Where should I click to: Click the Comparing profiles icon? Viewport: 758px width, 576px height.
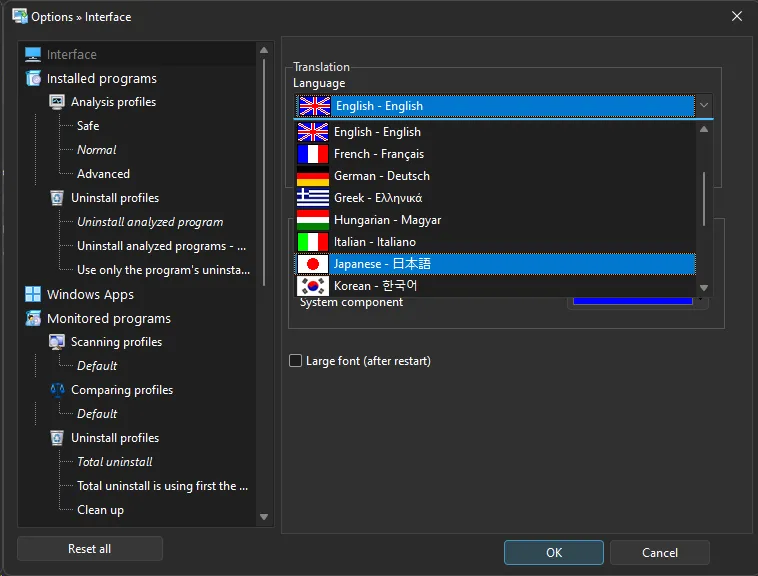(57, 390)
